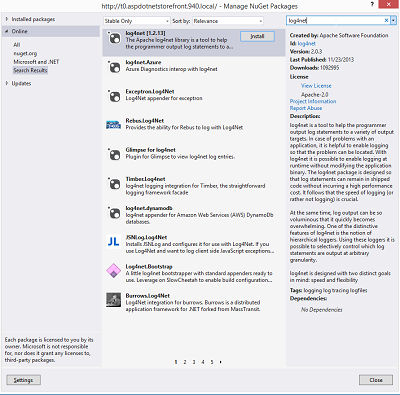
Task: Select the log4net.Azure package title
Action: point(143,62)
